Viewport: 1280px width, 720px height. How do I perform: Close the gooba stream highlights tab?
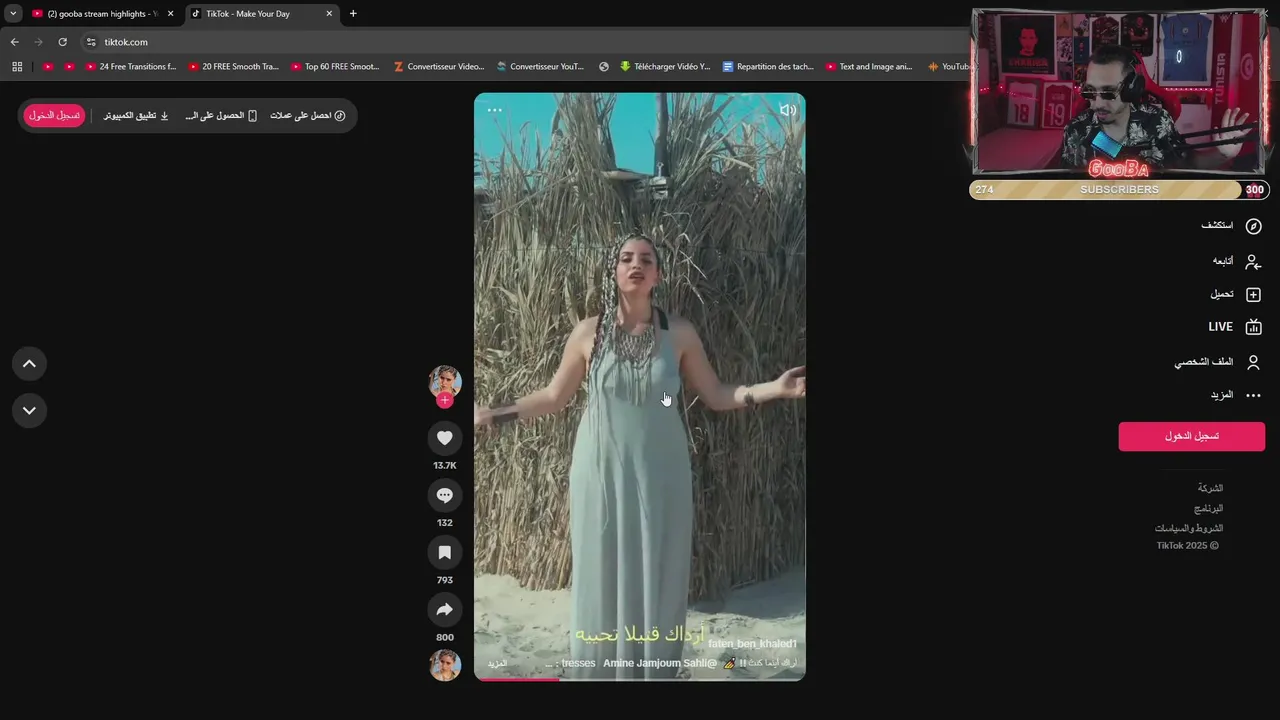[x=170, y=14]
